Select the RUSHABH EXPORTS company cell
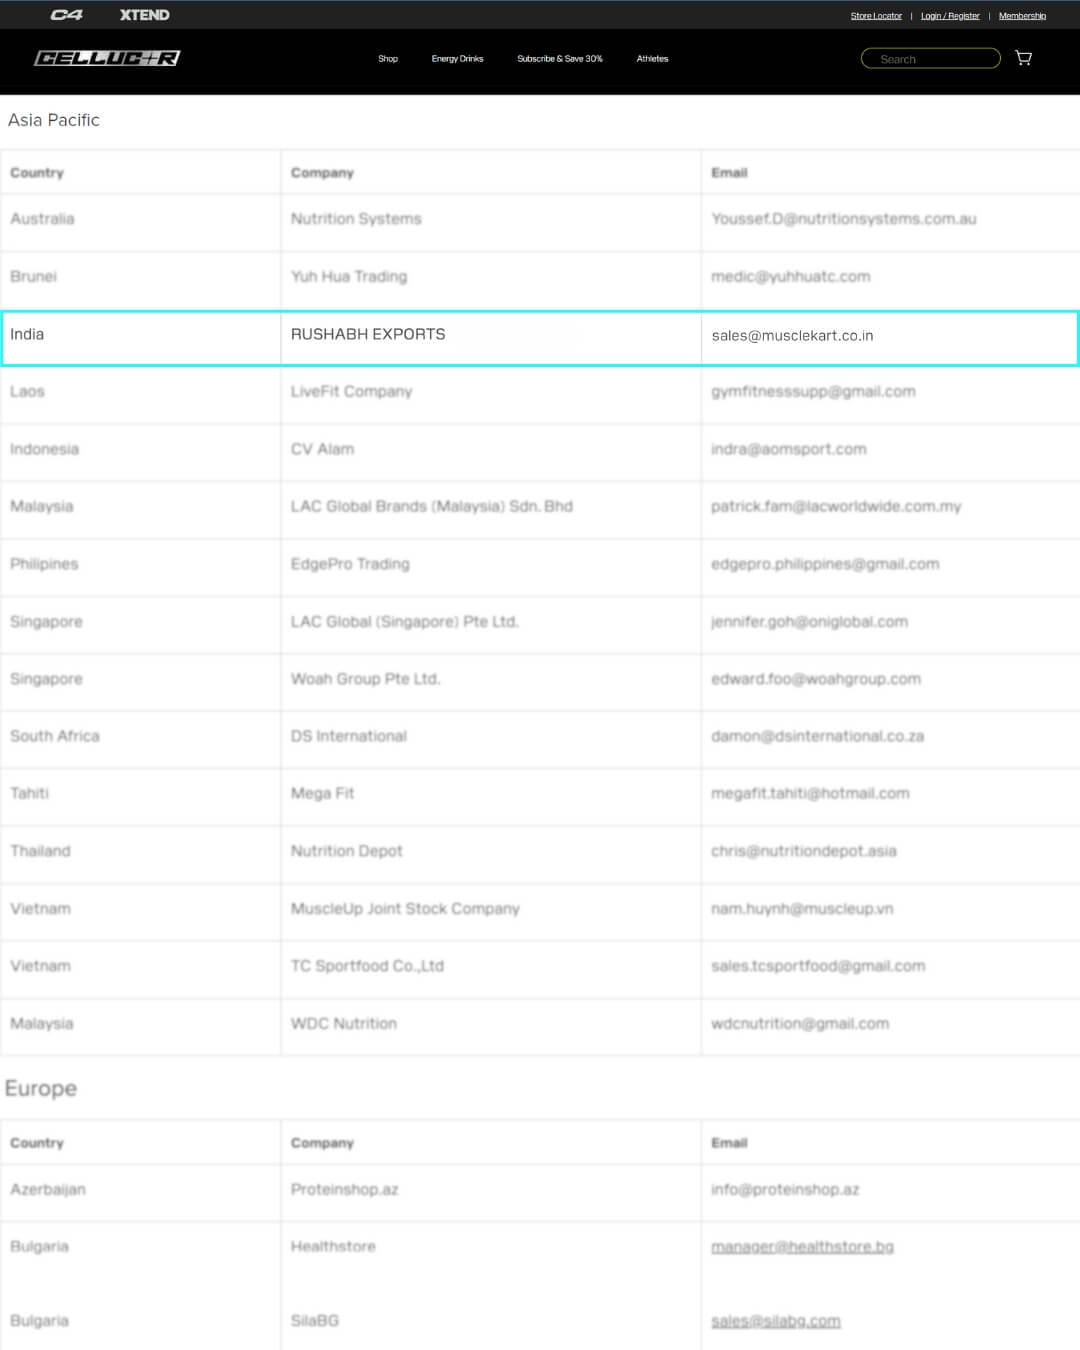Viewport: 1080px width, 1350px height. (x=368, y=334)
